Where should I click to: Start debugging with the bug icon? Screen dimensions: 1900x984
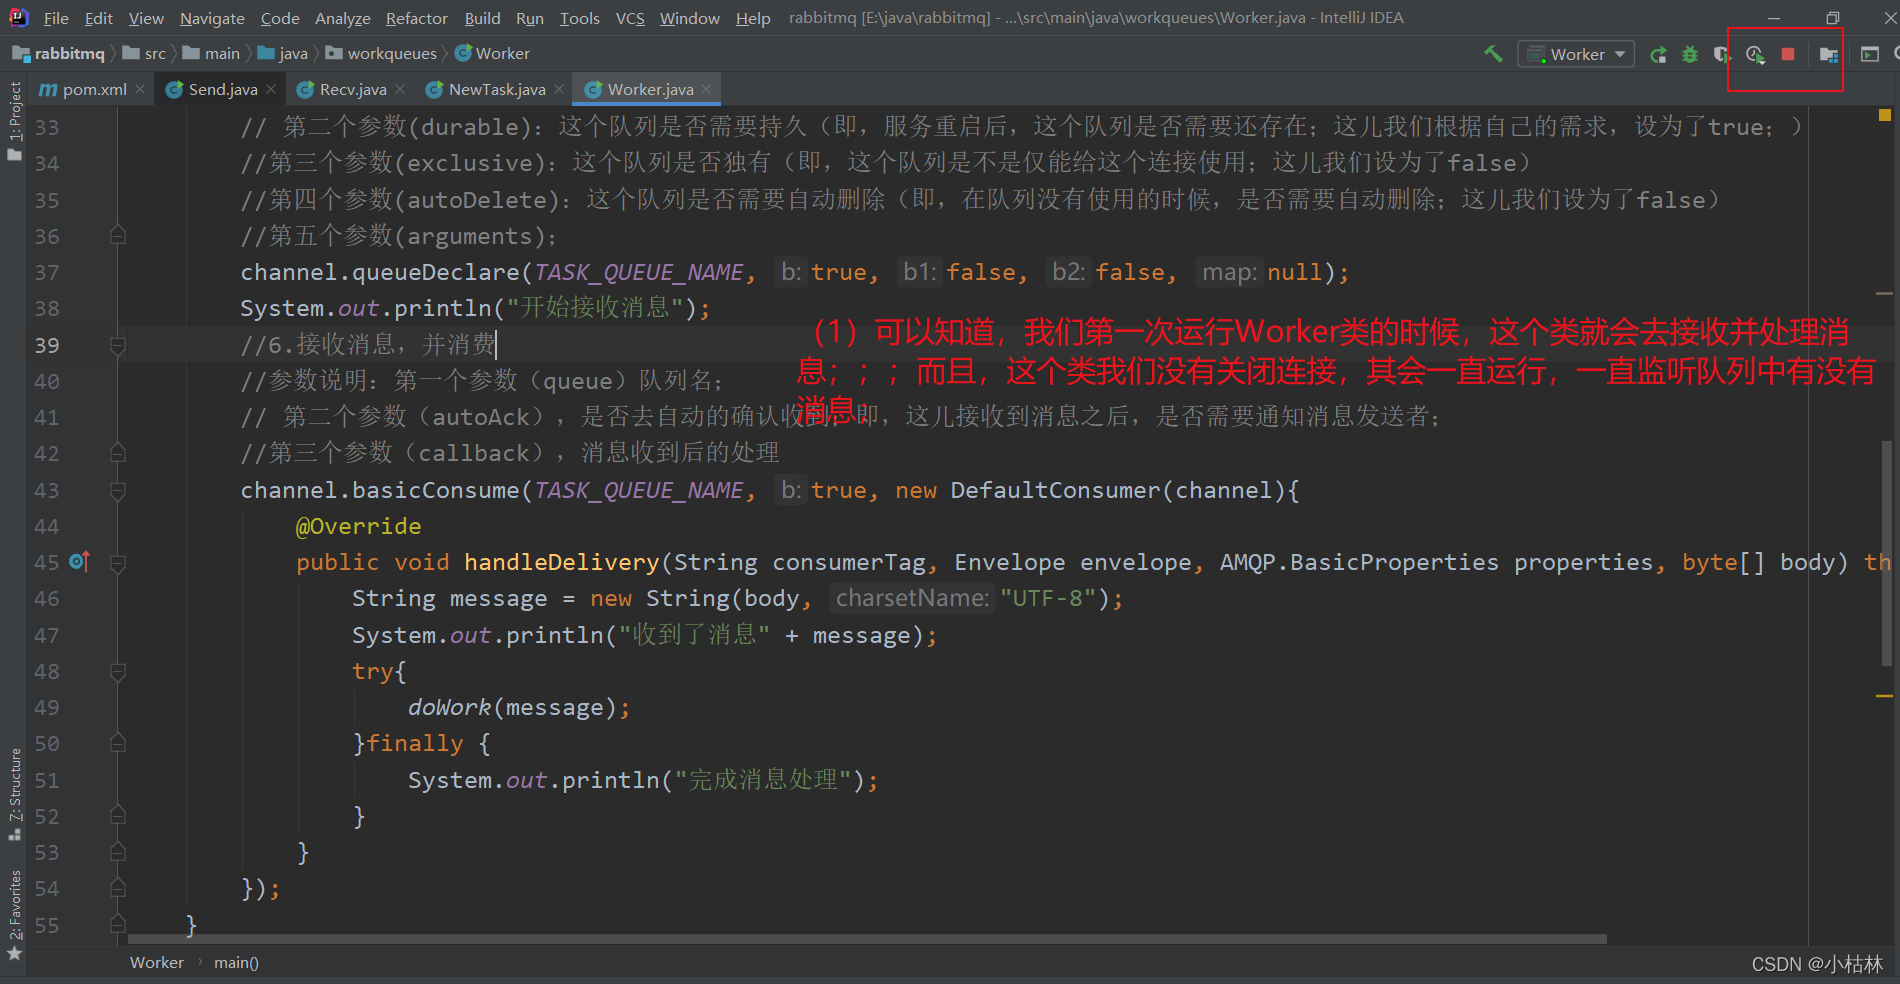pos(1690,55)
